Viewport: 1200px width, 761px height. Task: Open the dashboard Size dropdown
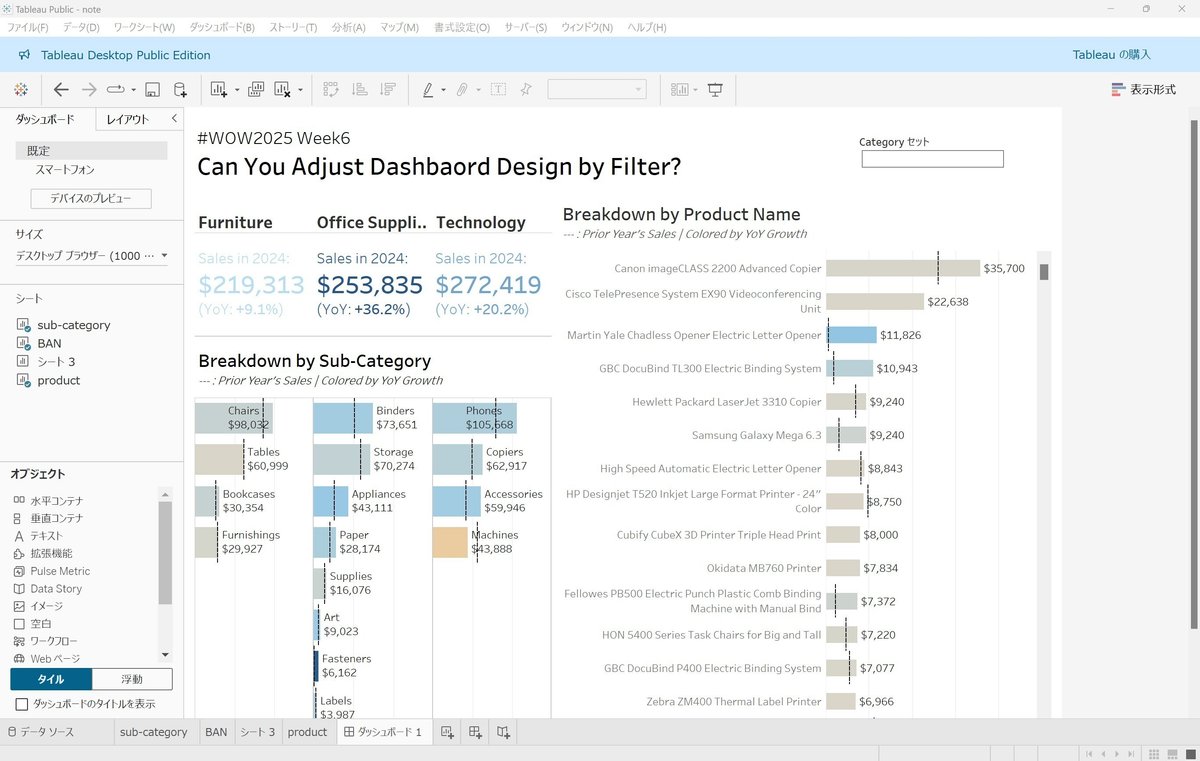click(92, 256)
